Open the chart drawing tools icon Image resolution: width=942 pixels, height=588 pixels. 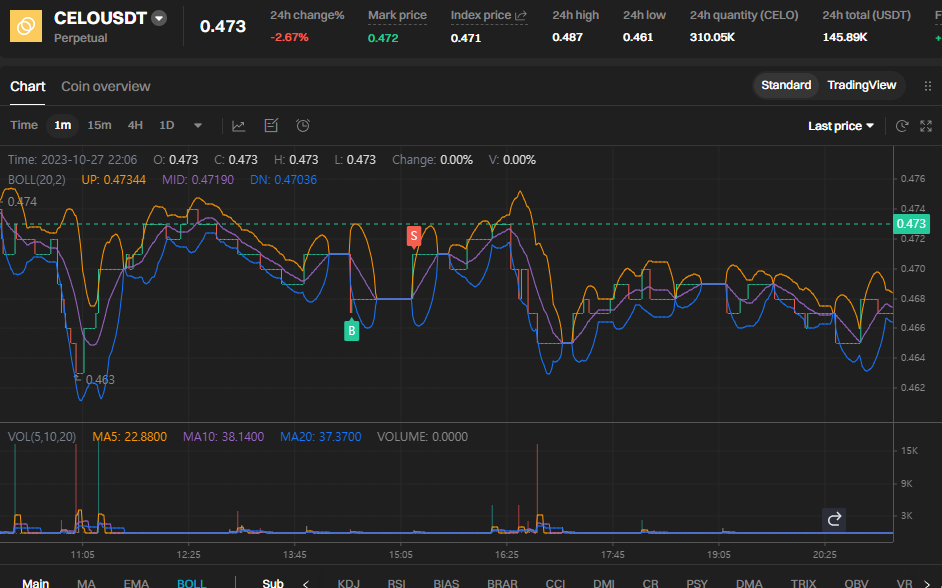click(271, 125)
